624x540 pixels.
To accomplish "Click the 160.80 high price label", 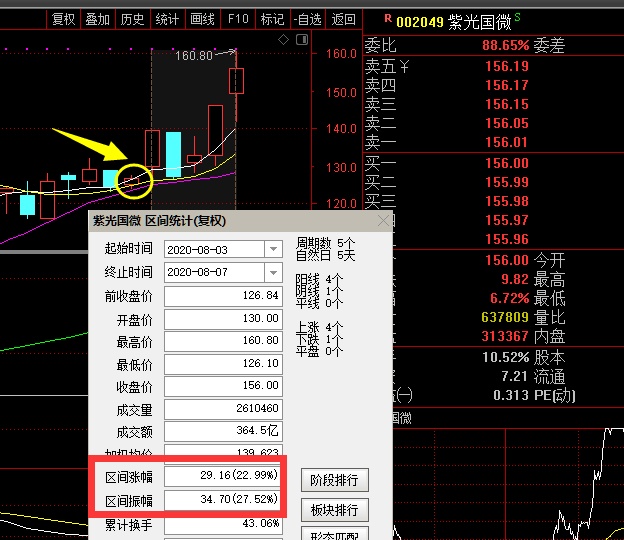I will 194,56.
